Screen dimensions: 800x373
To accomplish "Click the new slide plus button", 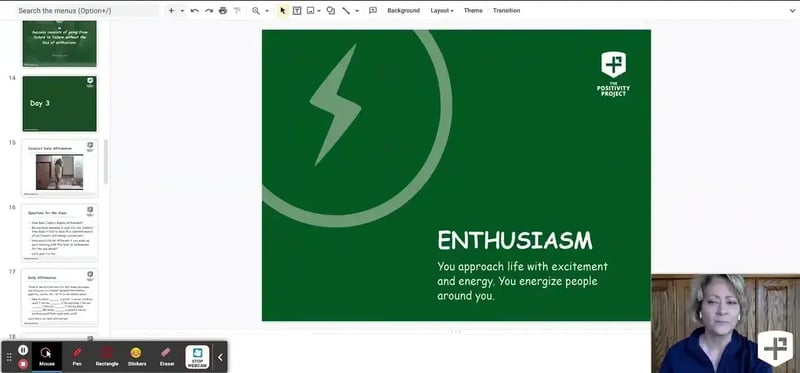I will click(x=171, y=11).
